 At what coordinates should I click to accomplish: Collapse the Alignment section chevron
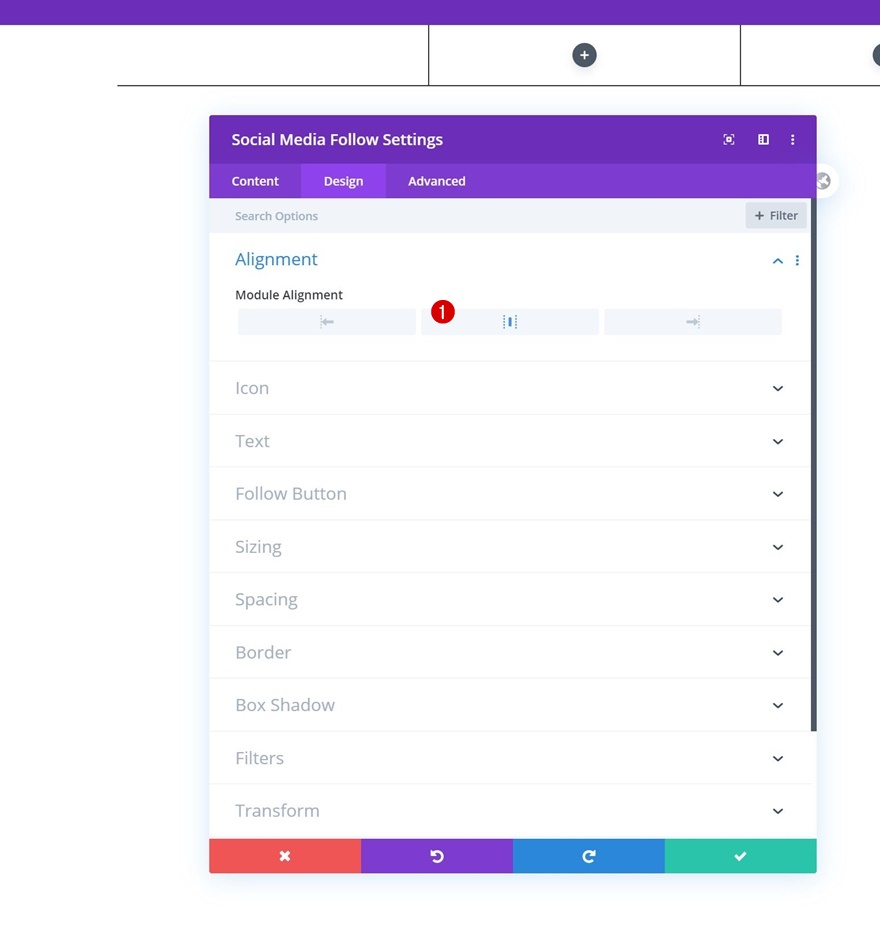tap(778, 261)
